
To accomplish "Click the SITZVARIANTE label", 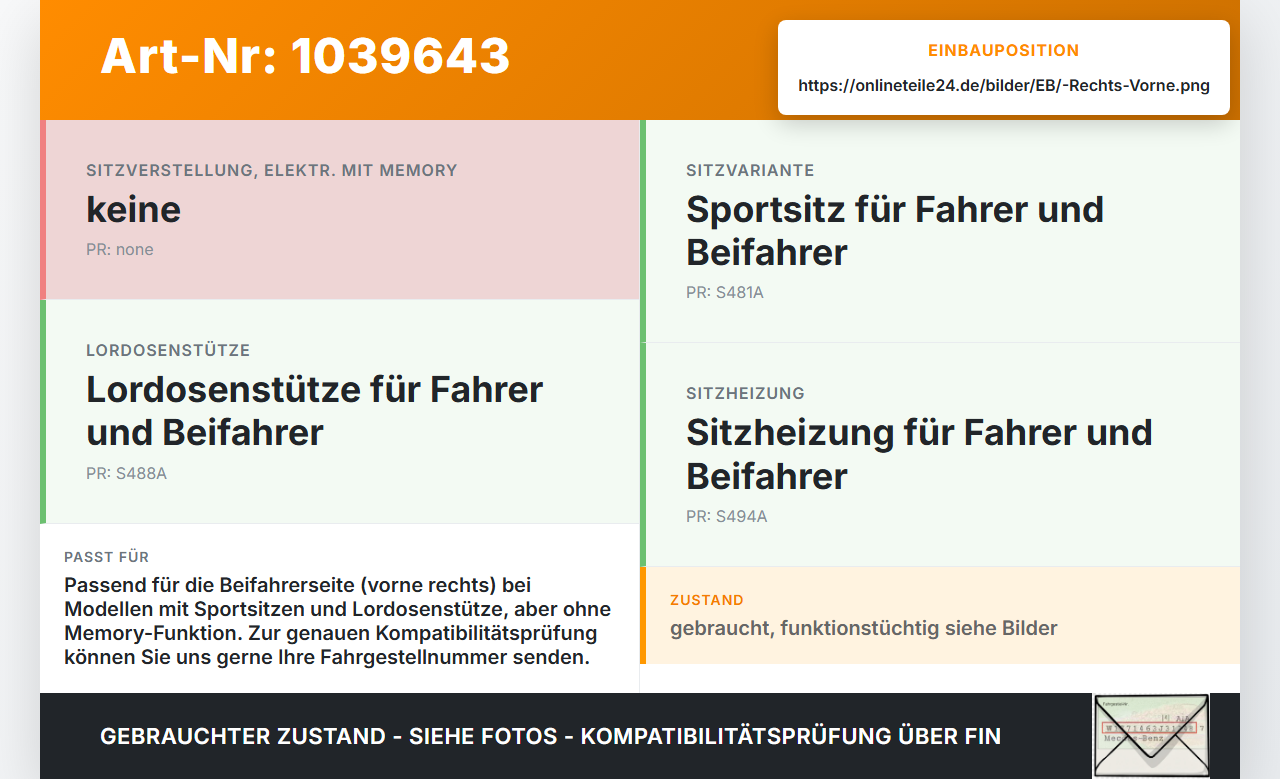I will (750, 170).
